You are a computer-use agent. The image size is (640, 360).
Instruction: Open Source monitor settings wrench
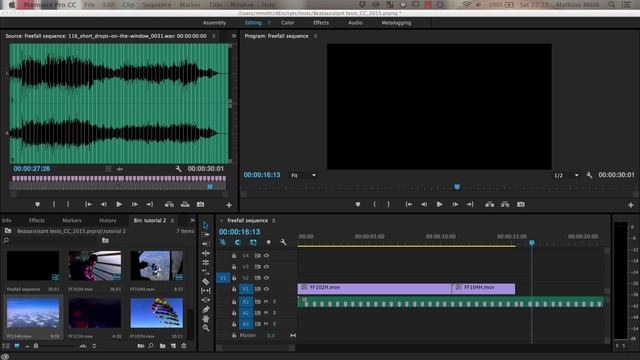pyautogui.click(x=178, y=169)
